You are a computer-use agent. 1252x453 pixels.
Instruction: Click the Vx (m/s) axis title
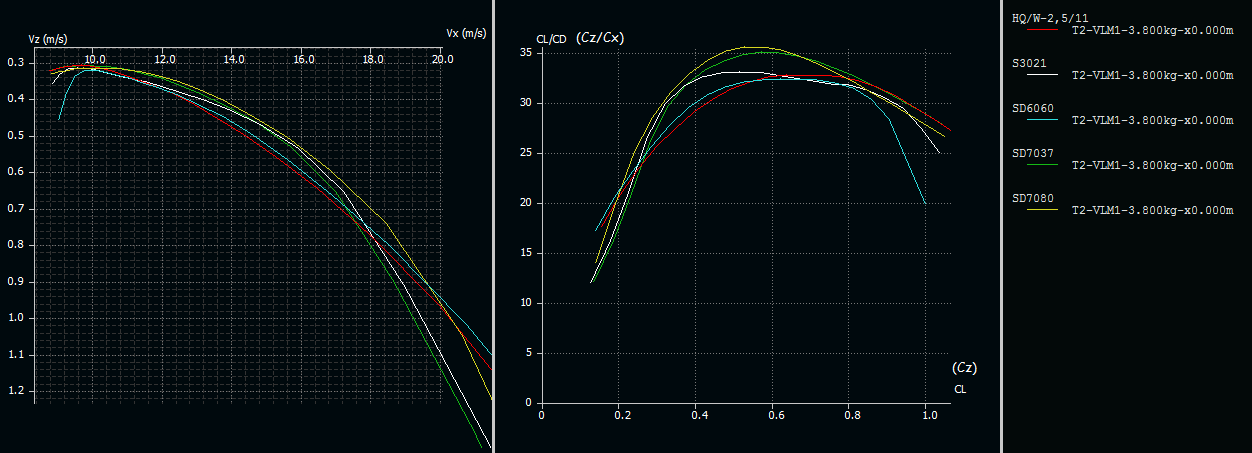[466, 33]
